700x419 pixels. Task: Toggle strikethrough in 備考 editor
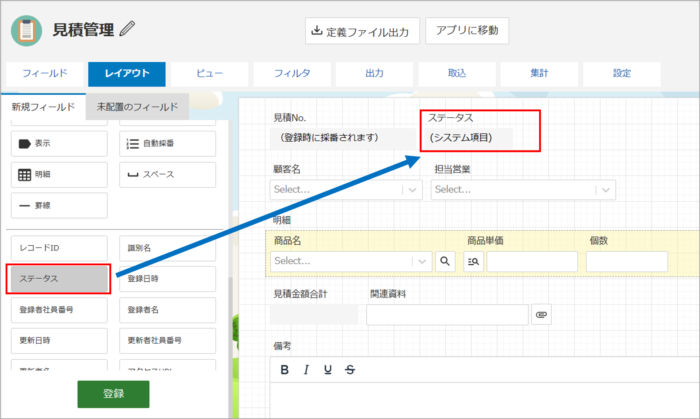pyautogui.click(x=350, y=370)
